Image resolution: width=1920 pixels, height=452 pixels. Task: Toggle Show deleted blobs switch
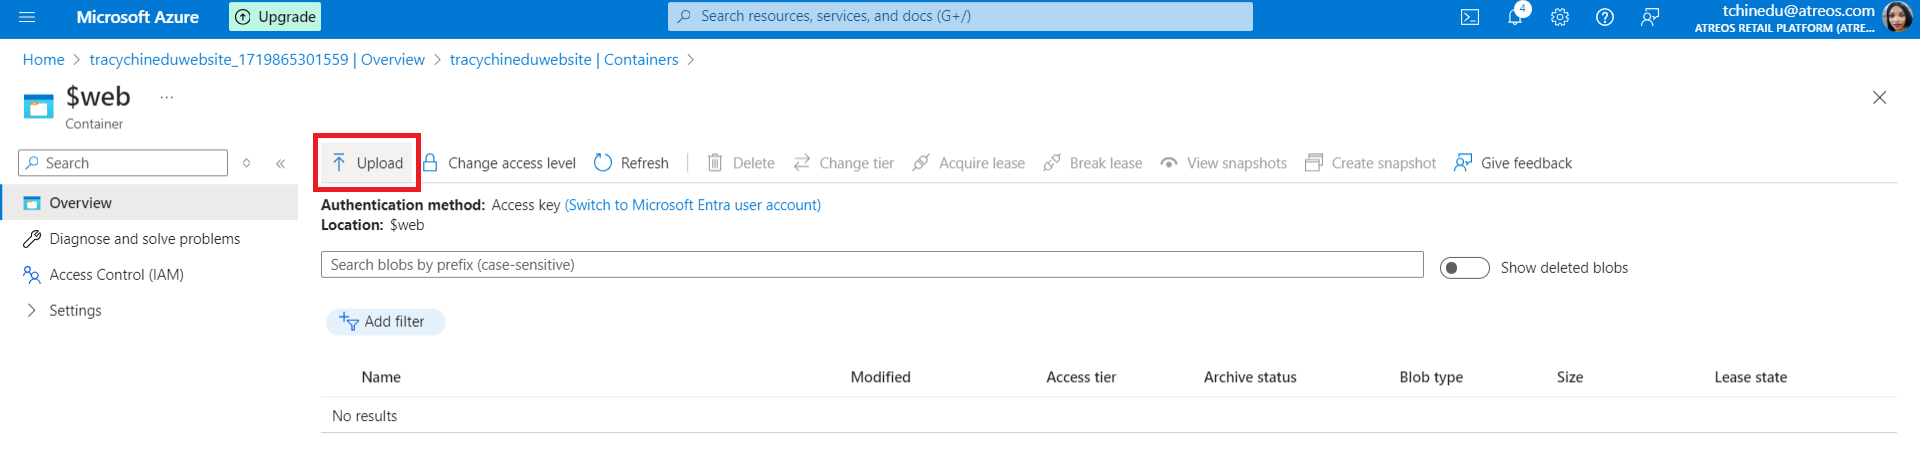point(1464,268)
